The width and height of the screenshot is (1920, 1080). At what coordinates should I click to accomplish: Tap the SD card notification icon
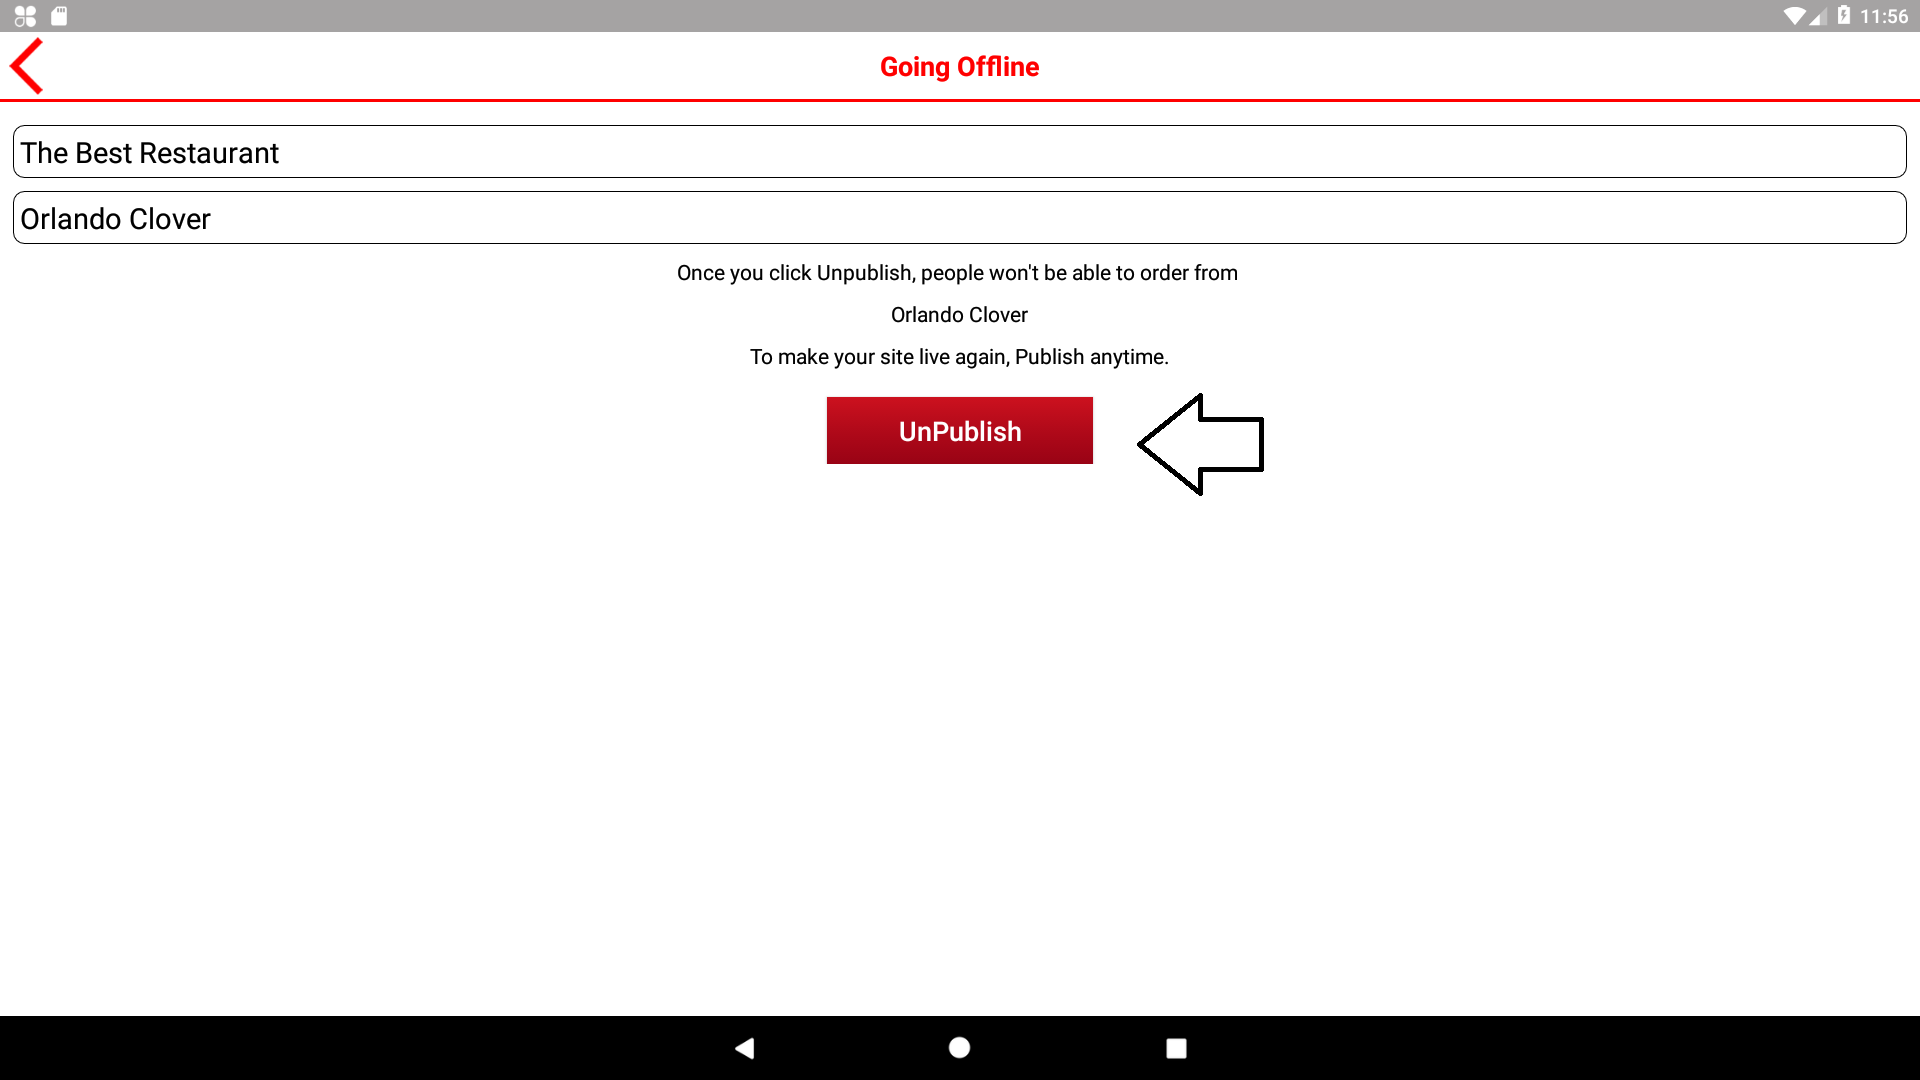pyautogui.click(x=59, y=16)
